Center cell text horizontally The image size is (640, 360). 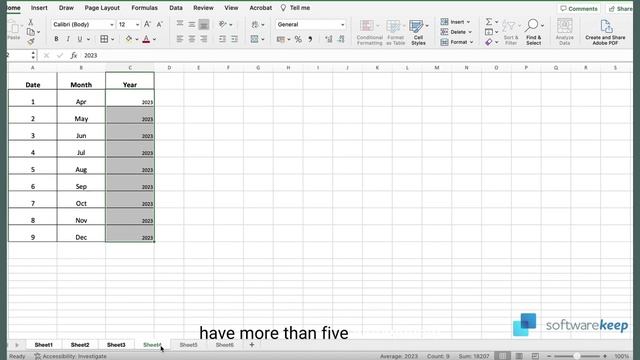(192, 39)
